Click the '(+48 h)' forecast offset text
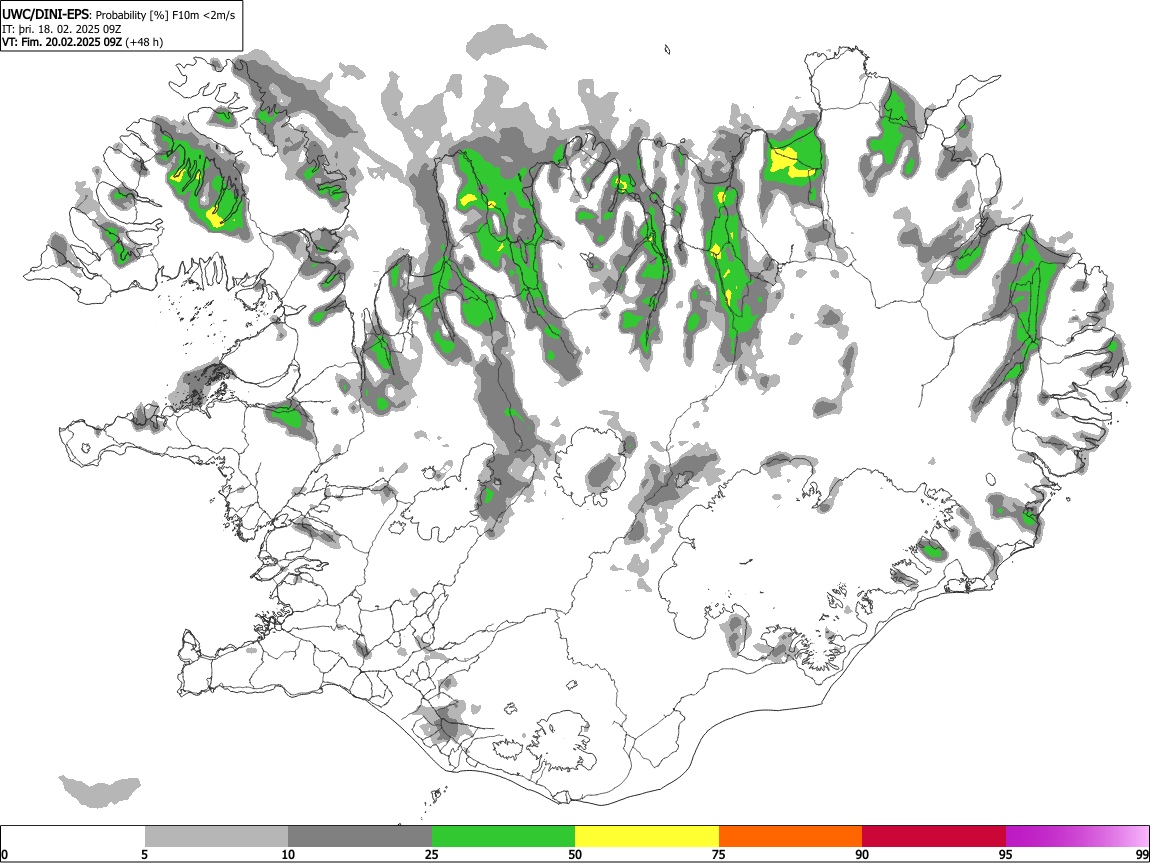This screenshot has width=1150, height=863. 144,42
